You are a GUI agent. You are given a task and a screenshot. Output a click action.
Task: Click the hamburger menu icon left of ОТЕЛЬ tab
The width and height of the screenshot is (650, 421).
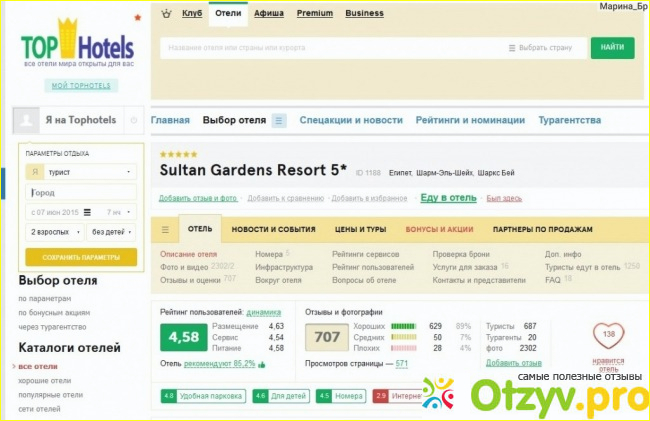165,229
